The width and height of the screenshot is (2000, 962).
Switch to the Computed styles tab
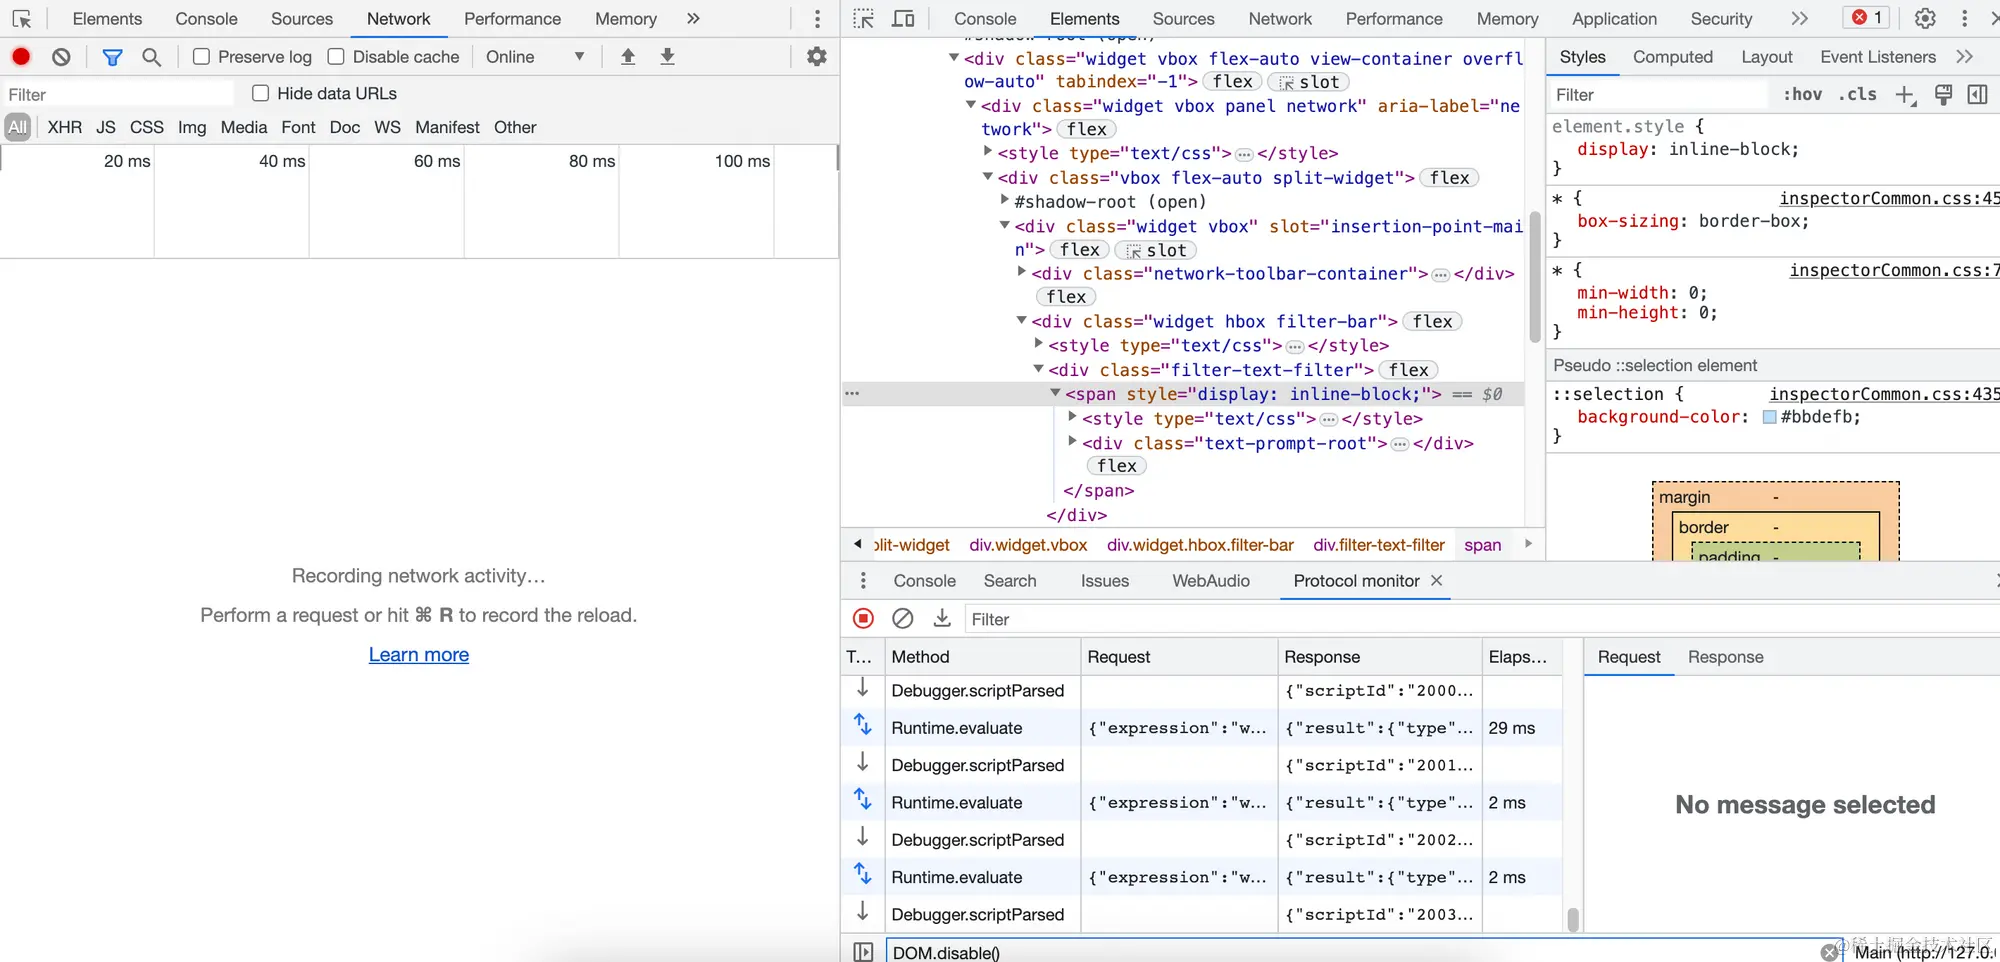point(1673,57)
